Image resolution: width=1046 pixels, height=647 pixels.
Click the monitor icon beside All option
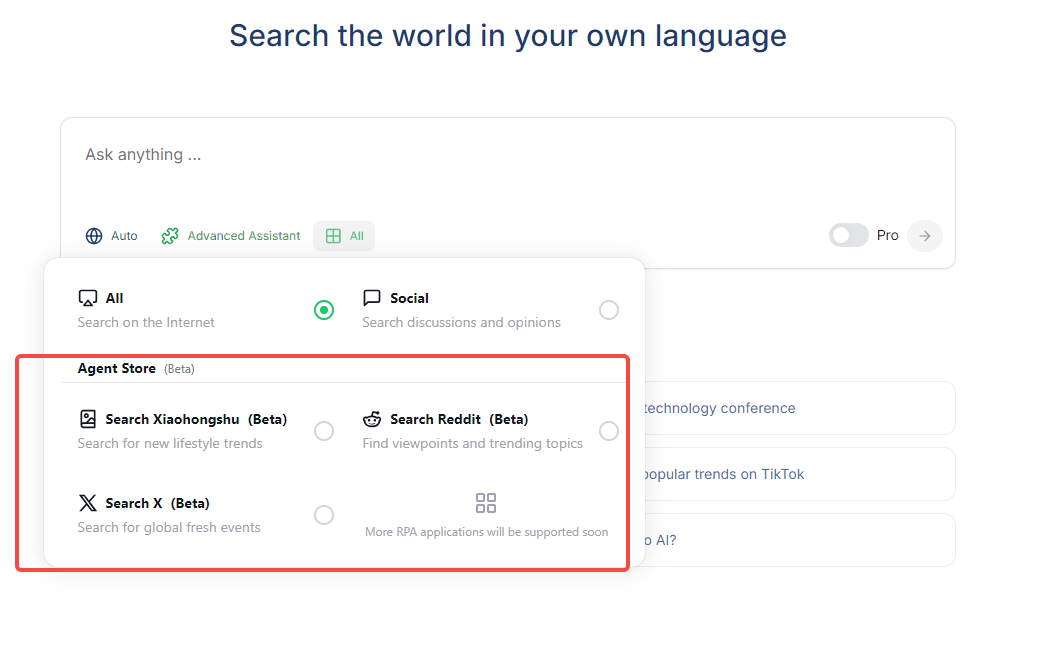(88, 298)
